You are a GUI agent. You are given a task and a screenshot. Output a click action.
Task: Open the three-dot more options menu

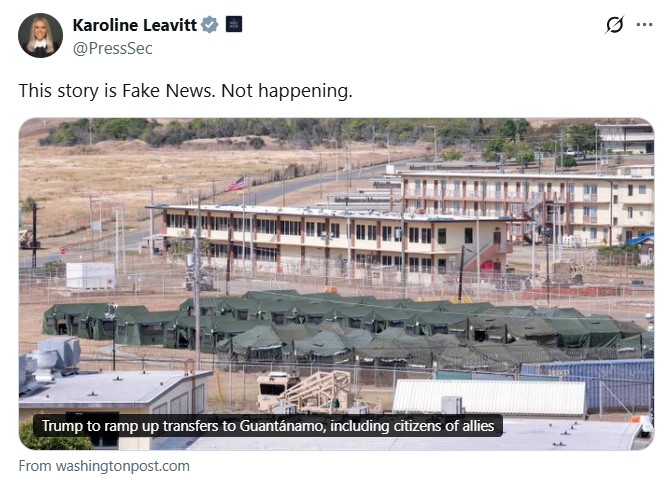click(x=644, y=25)
